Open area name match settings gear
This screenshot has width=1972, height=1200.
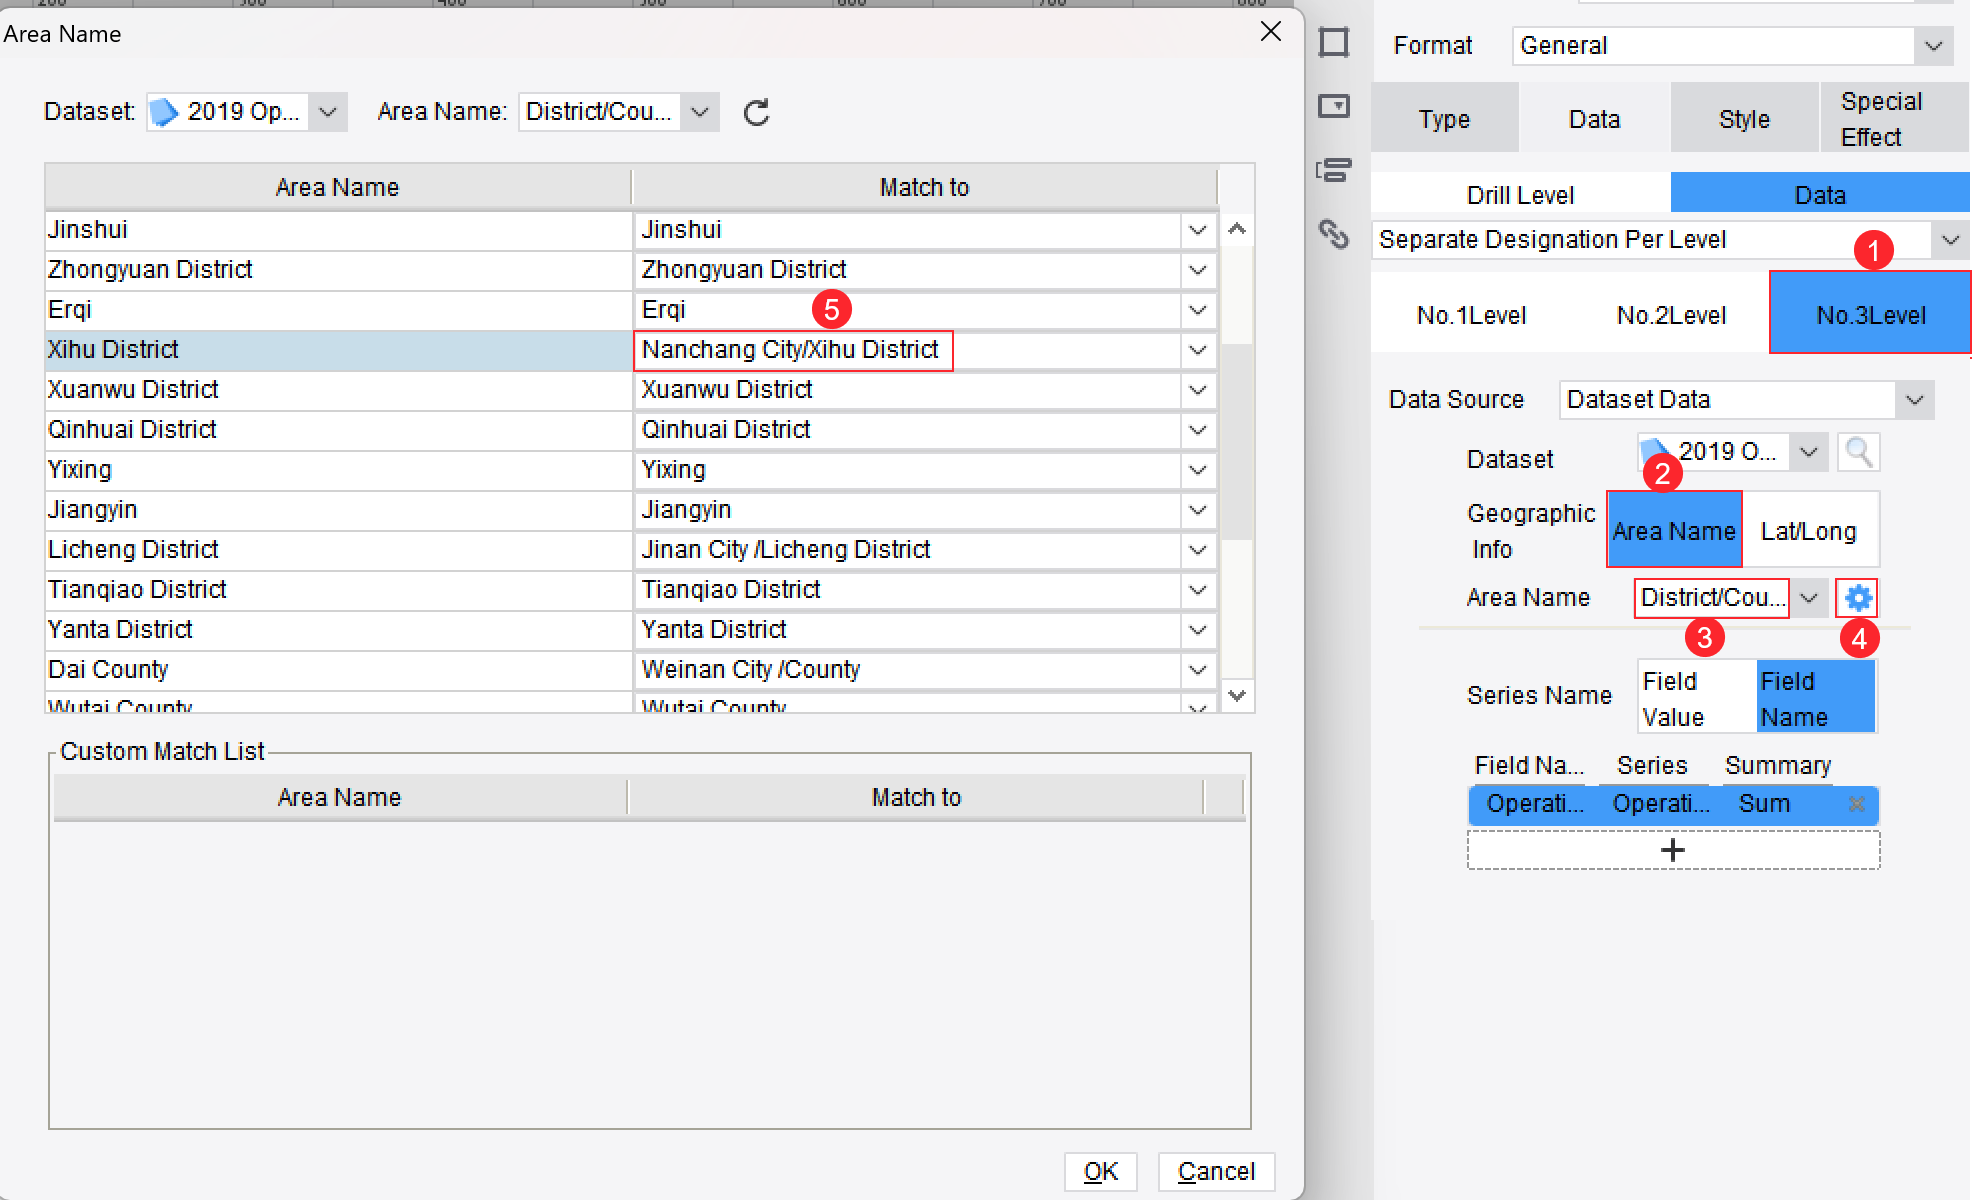coord(1858,598)
